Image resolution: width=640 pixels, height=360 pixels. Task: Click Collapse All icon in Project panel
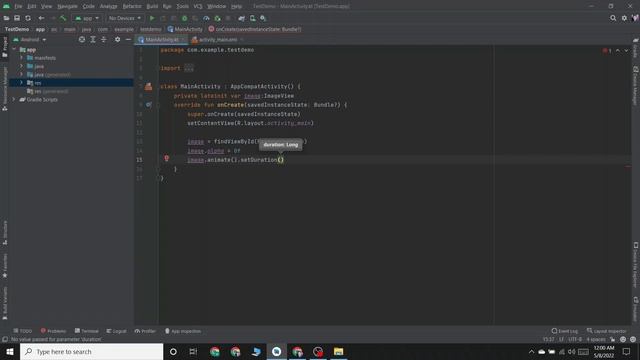pyautogui.click(x=104, y=39)
